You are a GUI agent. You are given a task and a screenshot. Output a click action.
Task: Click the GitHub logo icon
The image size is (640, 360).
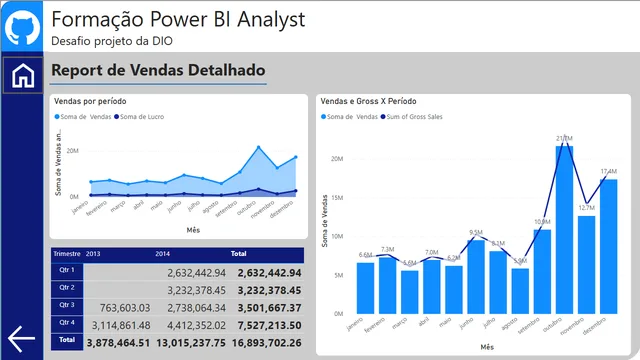point(22,27)
